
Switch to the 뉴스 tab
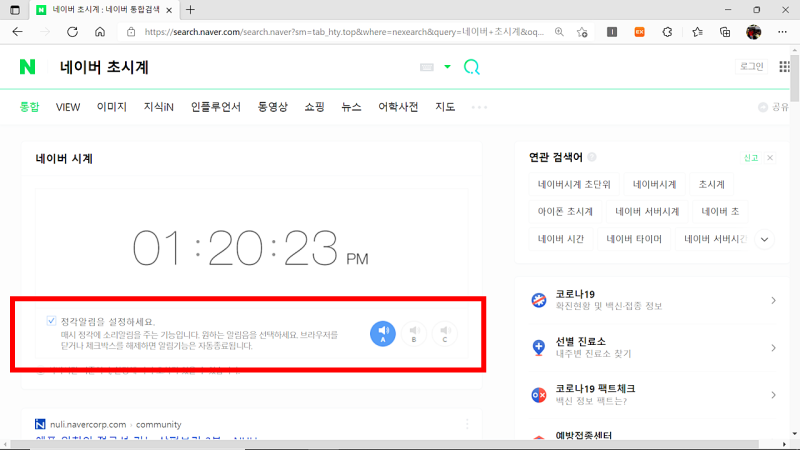coord(351,107)
